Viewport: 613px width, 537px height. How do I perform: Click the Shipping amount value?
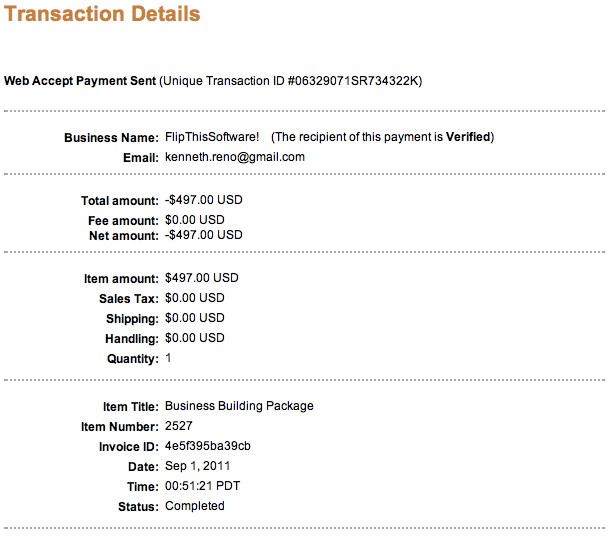[195, 318]
